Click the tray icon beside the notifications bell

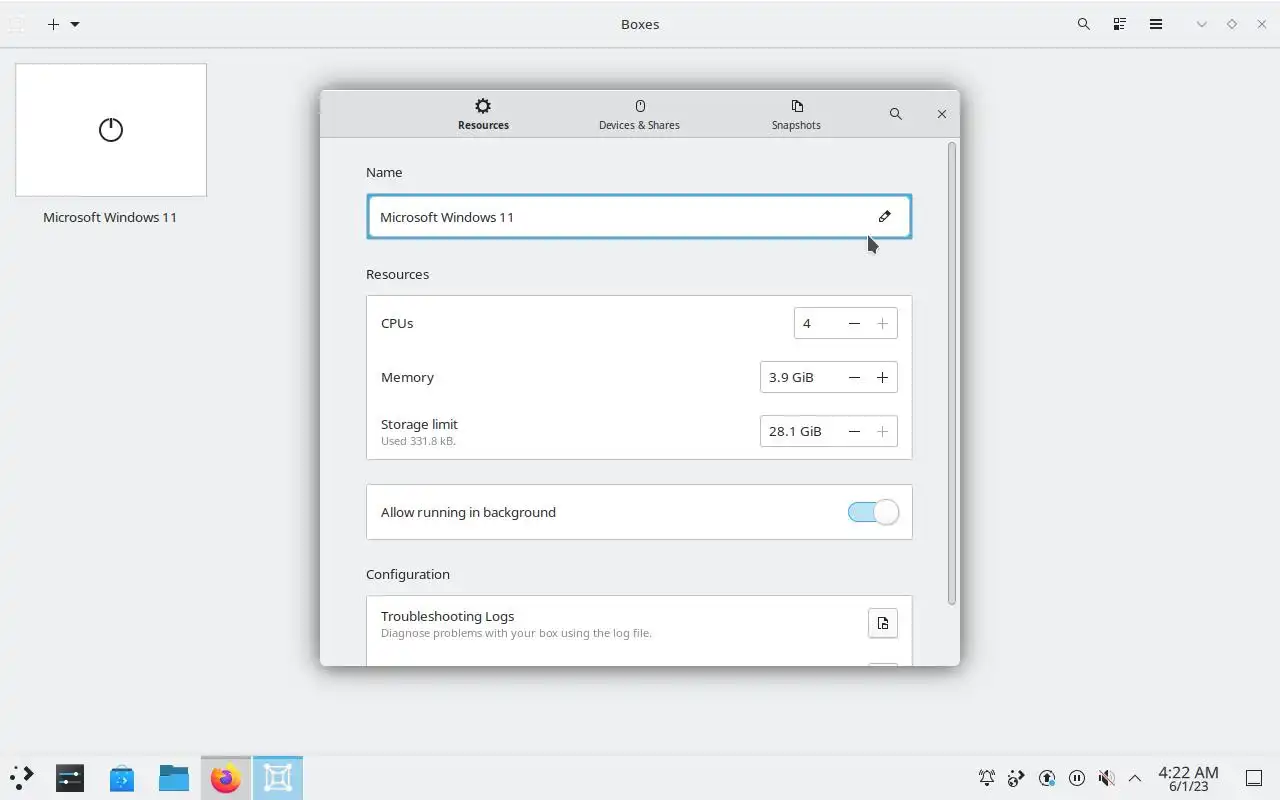tap(1017, 778)
